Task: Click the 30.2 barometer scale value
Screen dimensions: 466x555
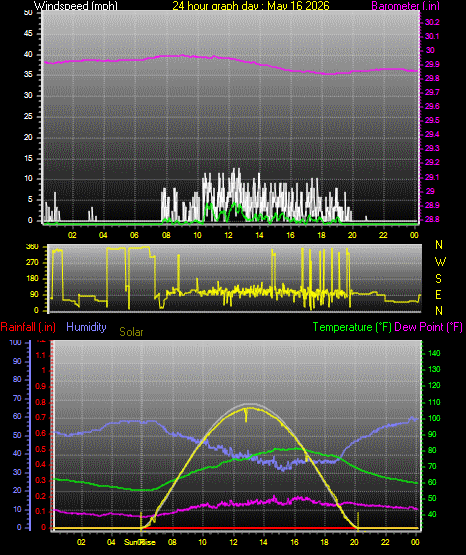Action: point(432,22)
